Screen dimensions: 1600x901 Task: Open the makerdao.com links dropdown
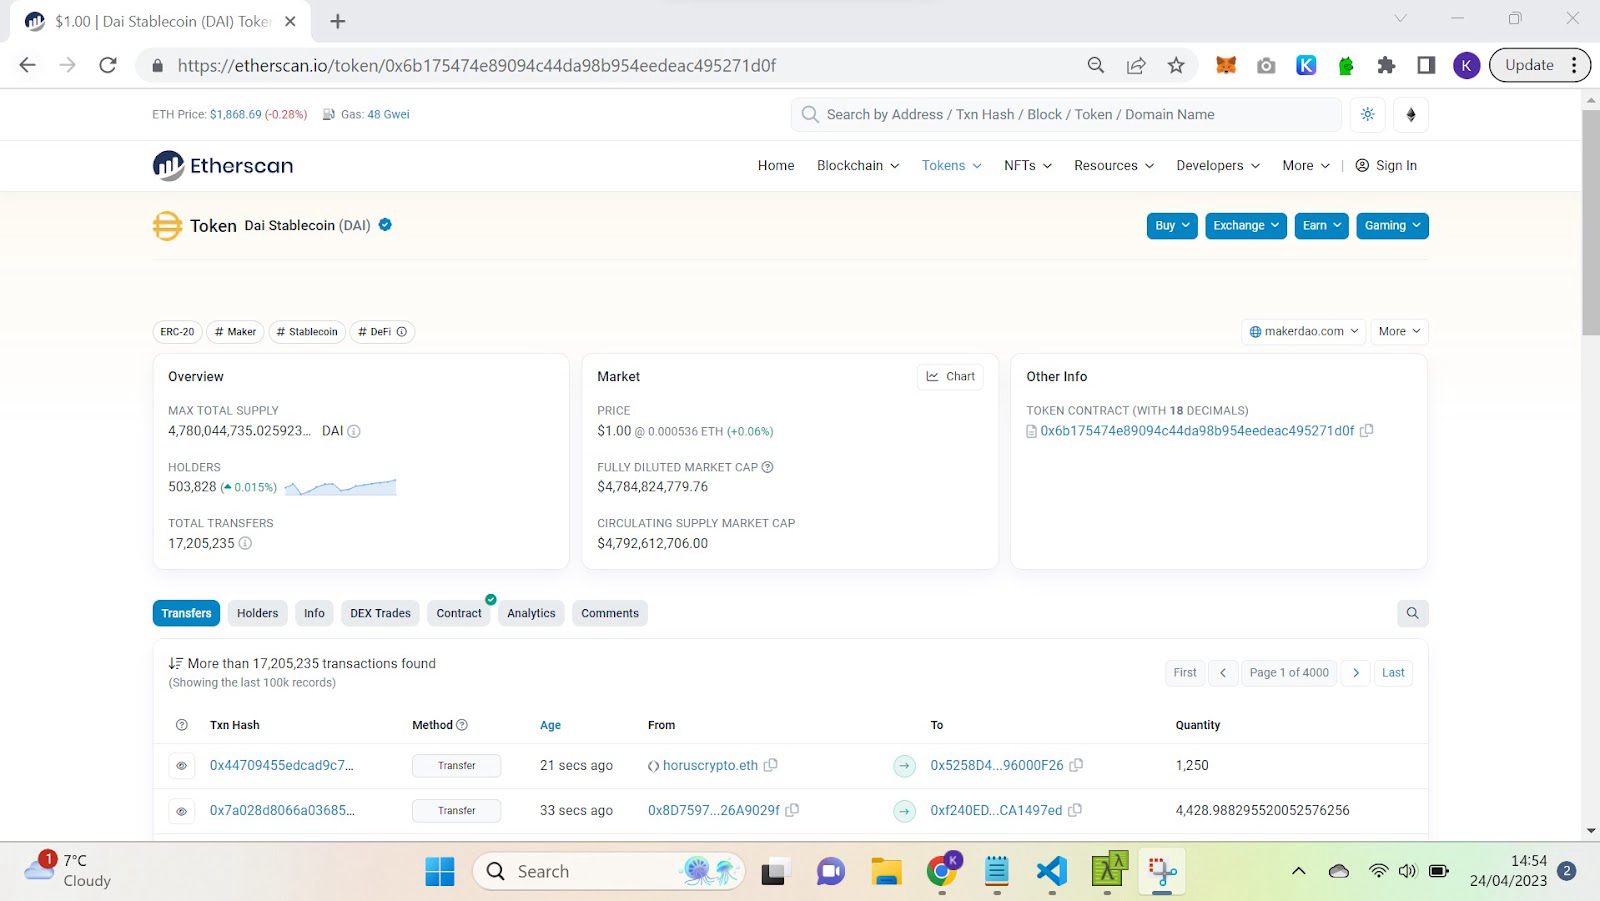coord(1304,332)
